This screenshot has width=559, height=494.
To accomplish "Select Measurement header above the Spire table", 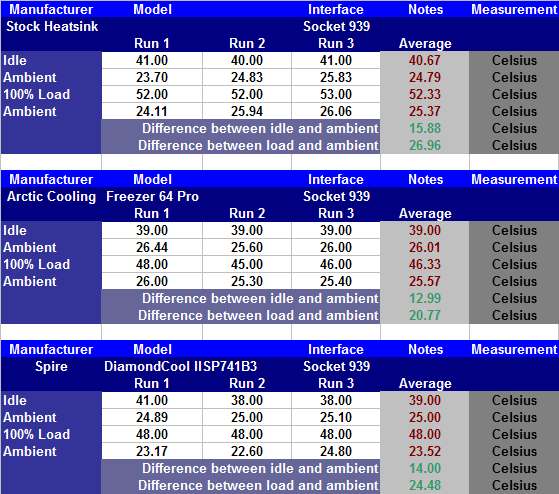I will (x=514, y=349).
